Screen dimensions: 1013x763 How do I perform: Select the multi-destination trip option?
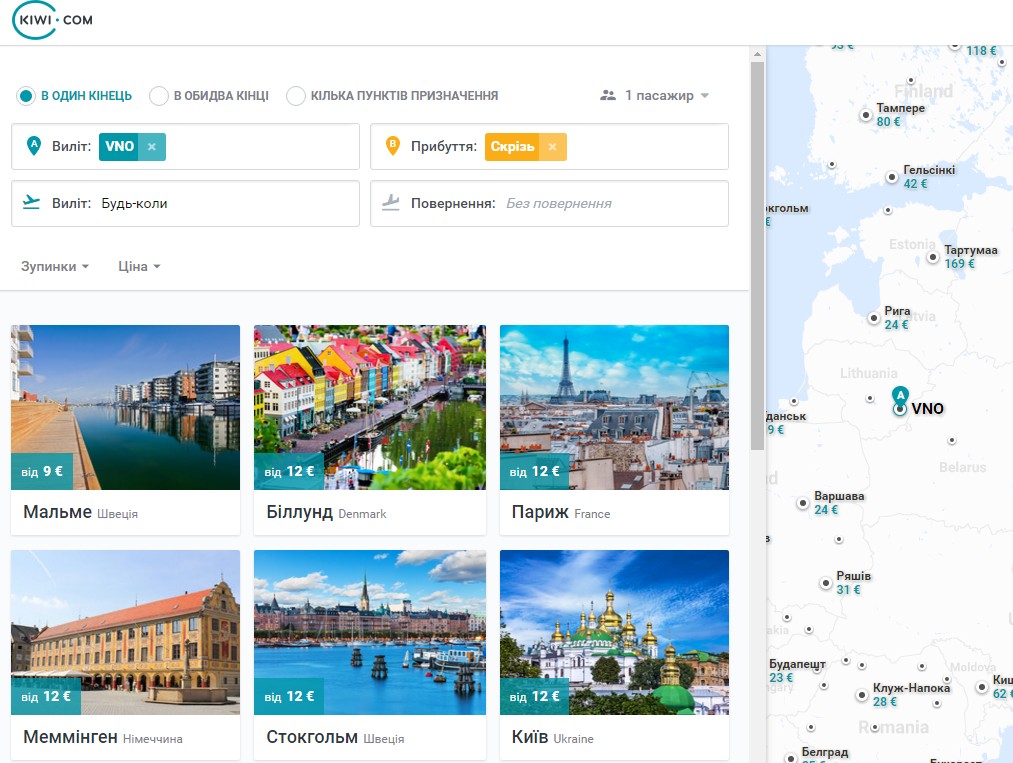pyautogui.click(x=393, y=96)
